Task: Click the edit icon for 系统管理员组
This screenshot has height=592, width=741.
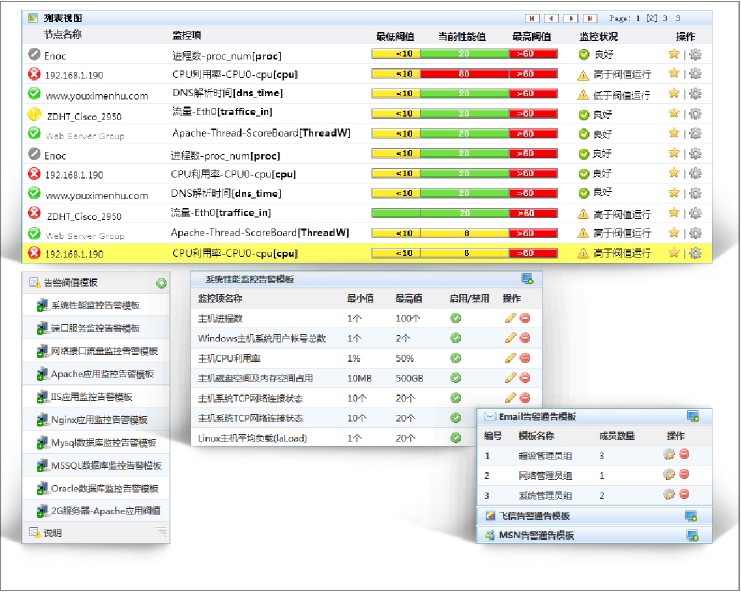Action: [669, 495]
